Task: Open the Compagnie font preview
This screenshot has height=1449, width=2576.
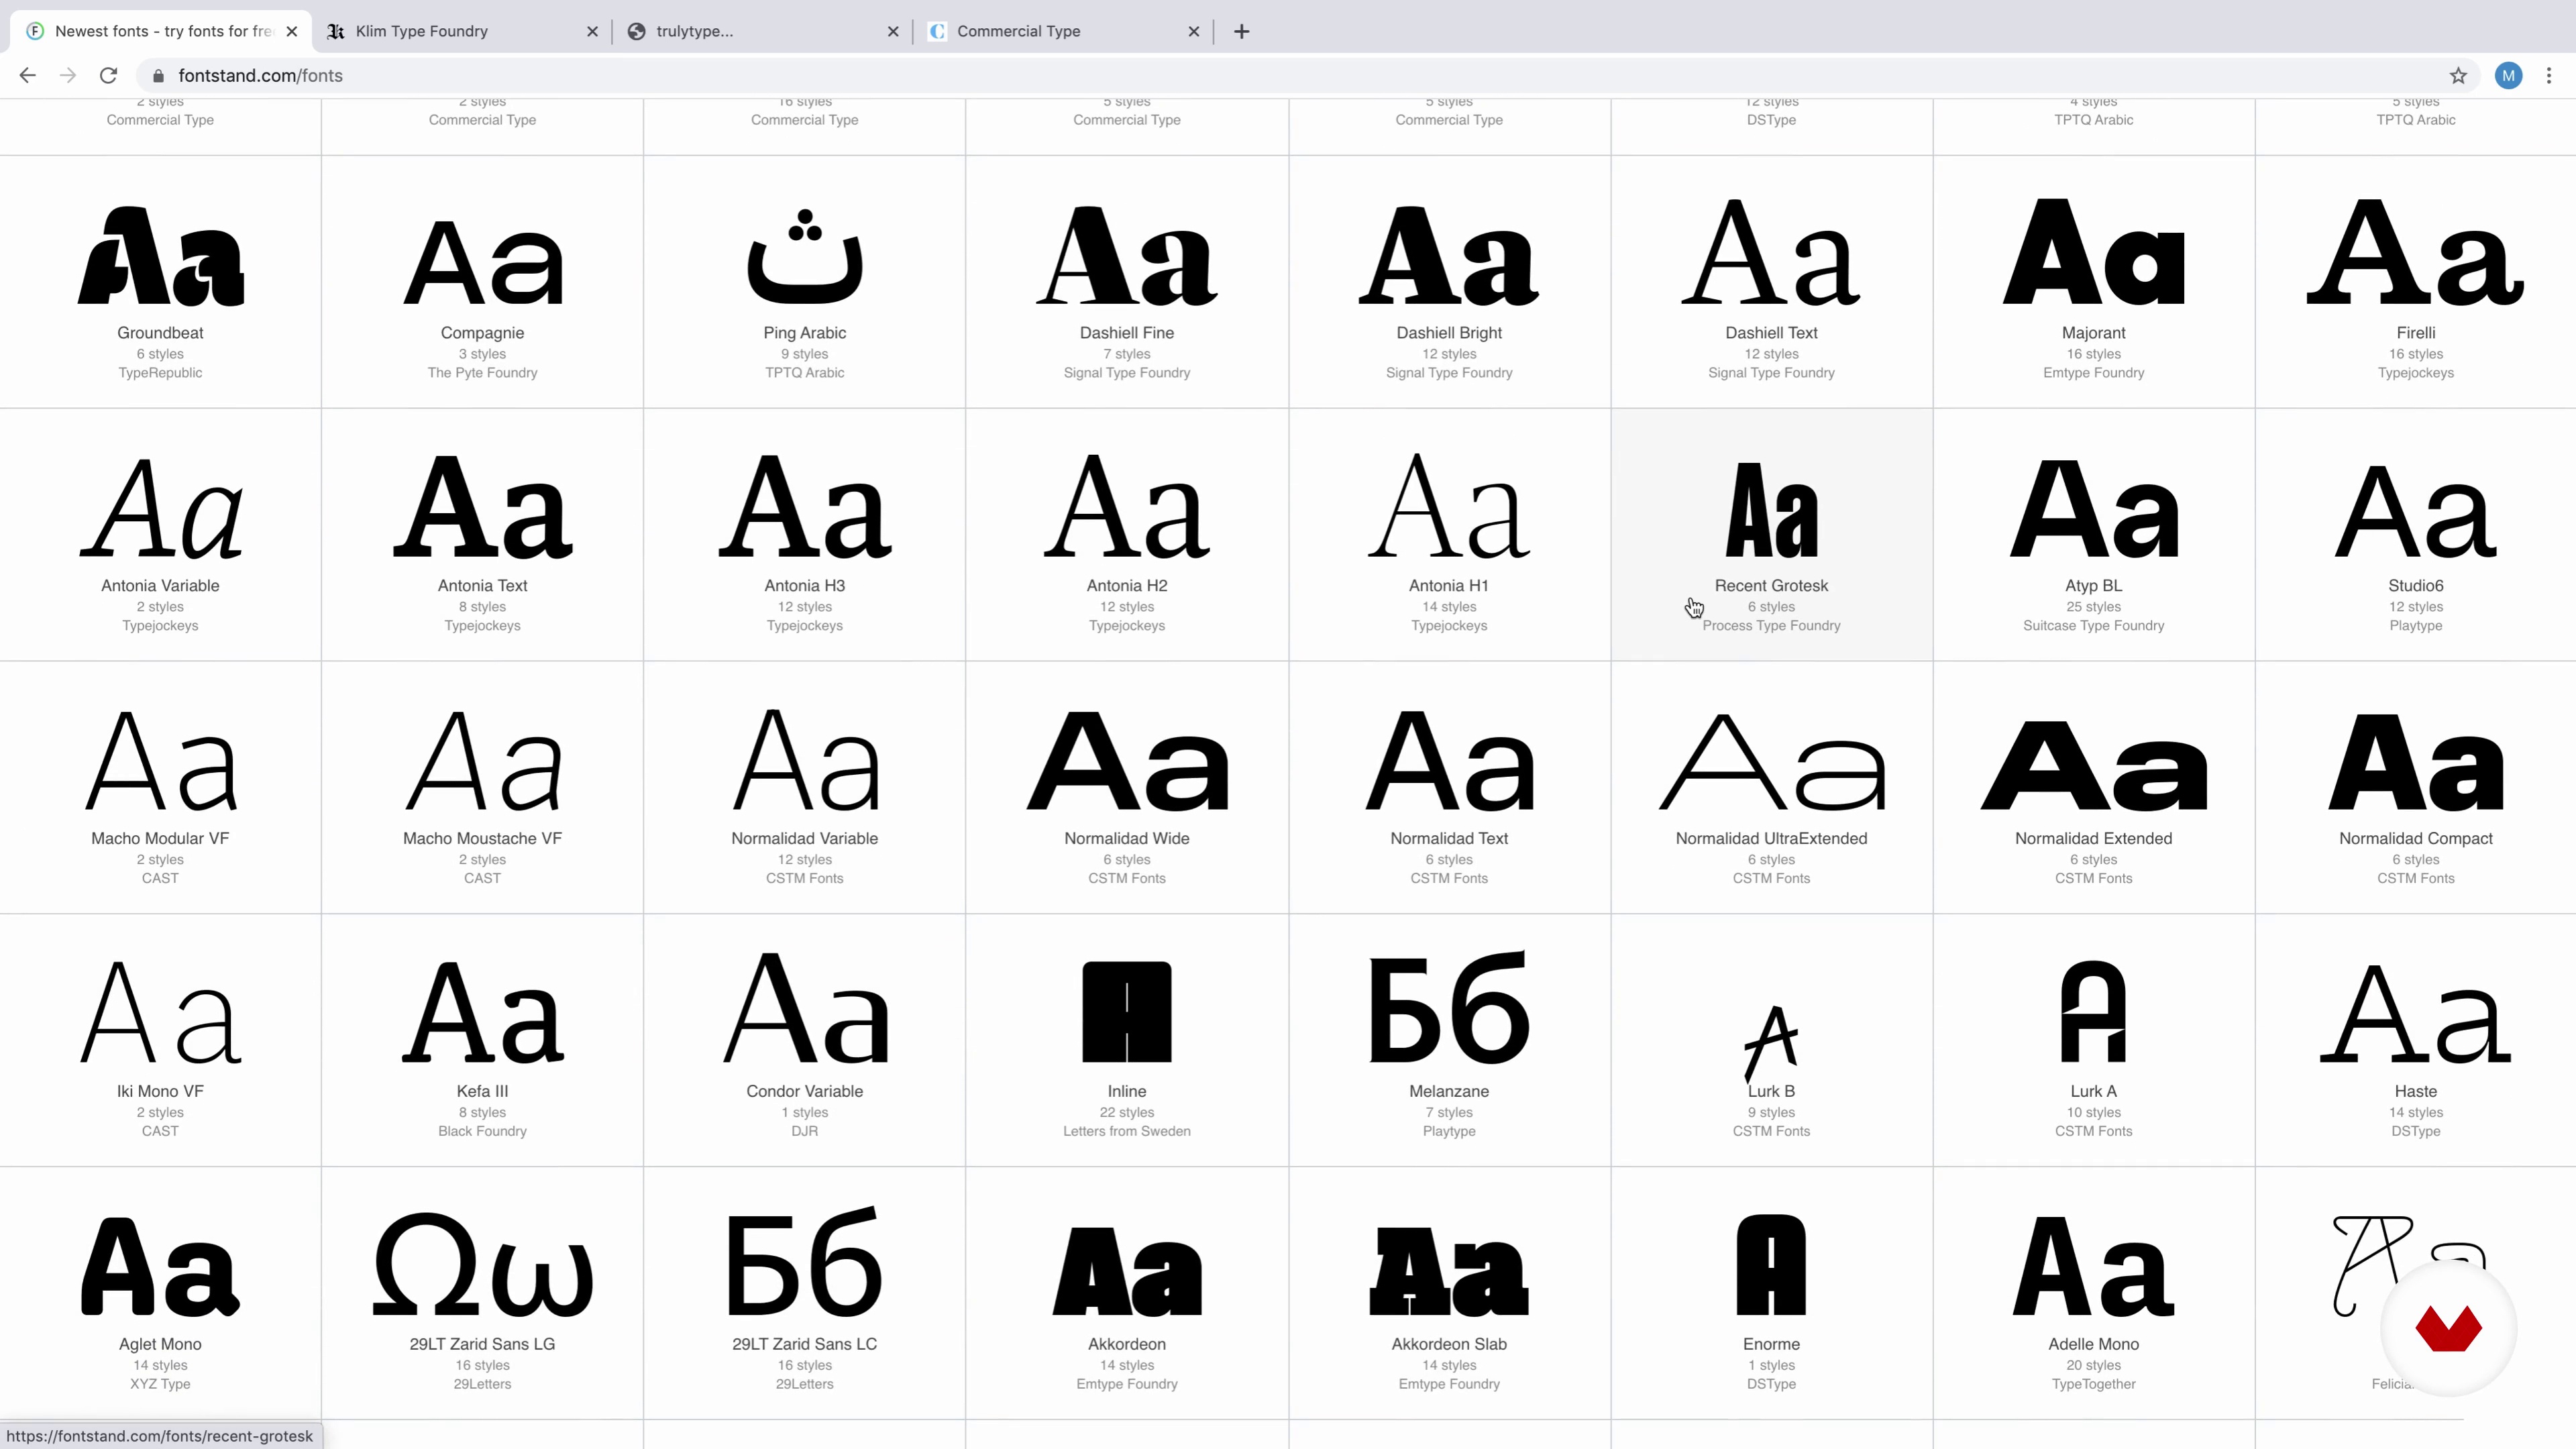Action: point(482,262)
